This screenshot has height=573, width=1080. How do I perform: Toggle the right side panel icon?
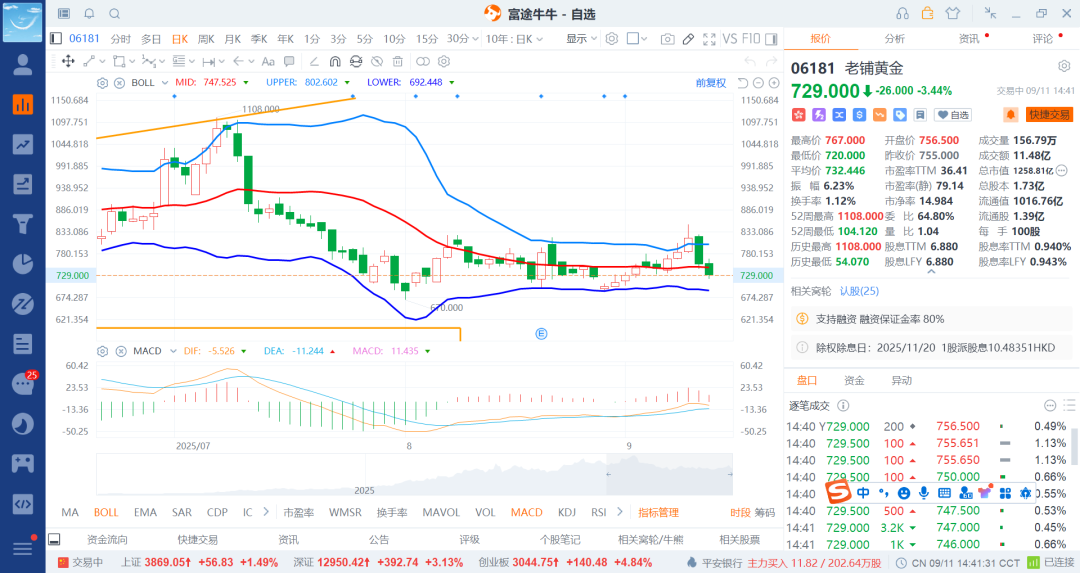[x=771, y=39]
